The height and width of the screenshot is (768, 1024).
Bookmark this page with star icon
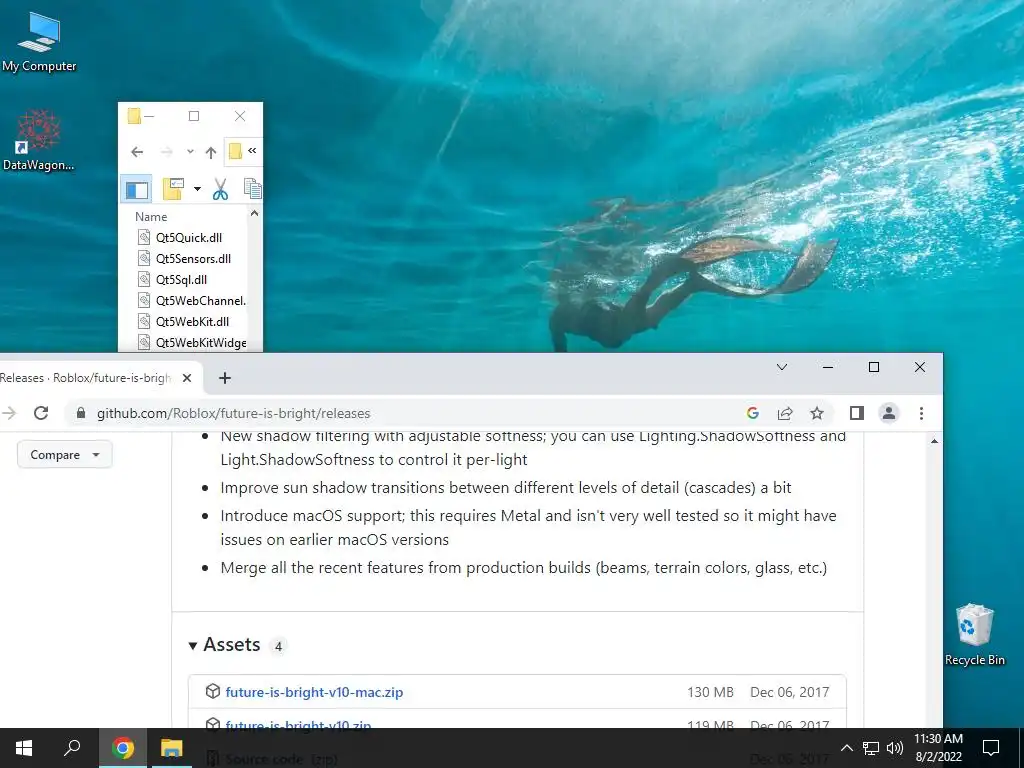point(817,413)
